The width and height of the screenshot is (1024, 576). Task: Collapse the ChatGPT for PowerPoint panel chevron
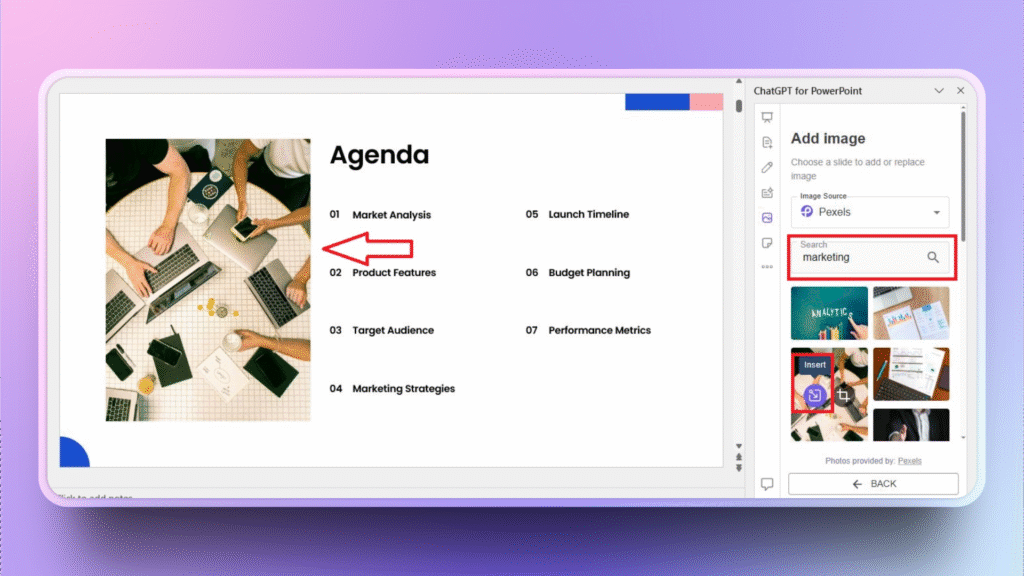939,90
